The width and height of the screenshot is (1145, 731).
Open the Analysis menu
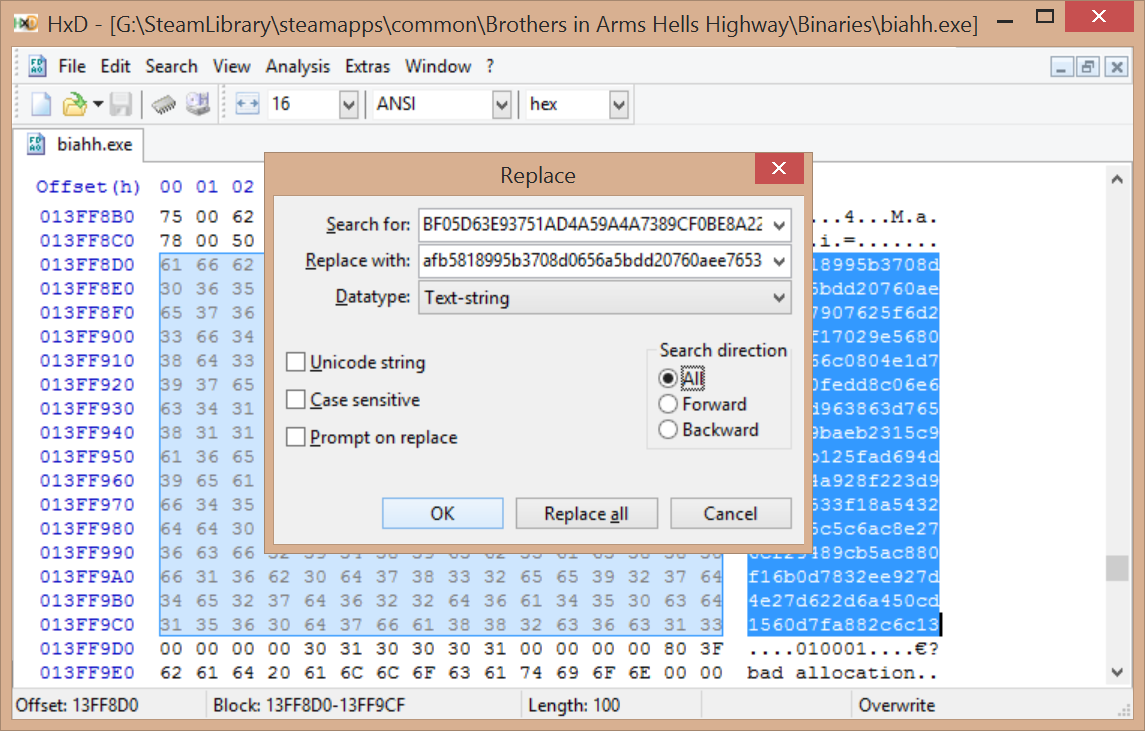point(298,66)
